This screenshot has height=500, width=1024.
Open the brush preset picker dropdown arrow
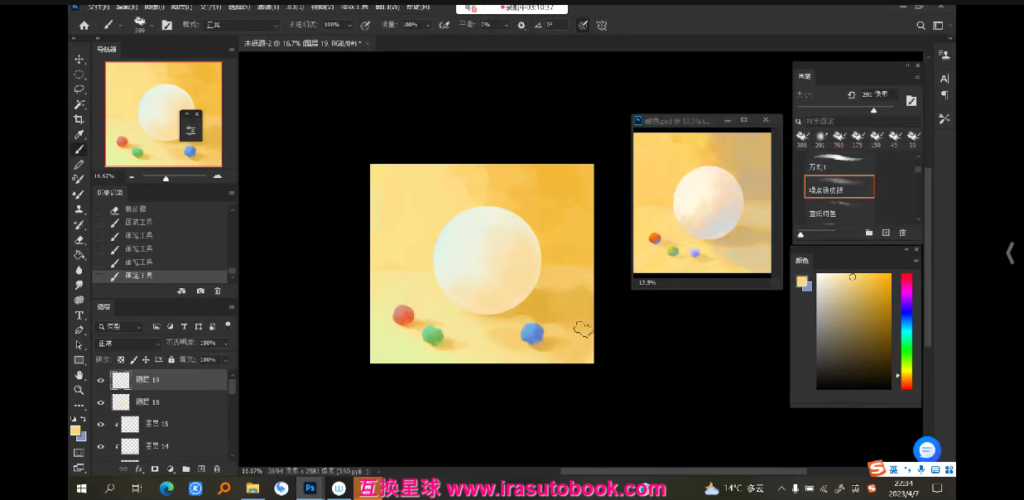click(x=152, y=25)
